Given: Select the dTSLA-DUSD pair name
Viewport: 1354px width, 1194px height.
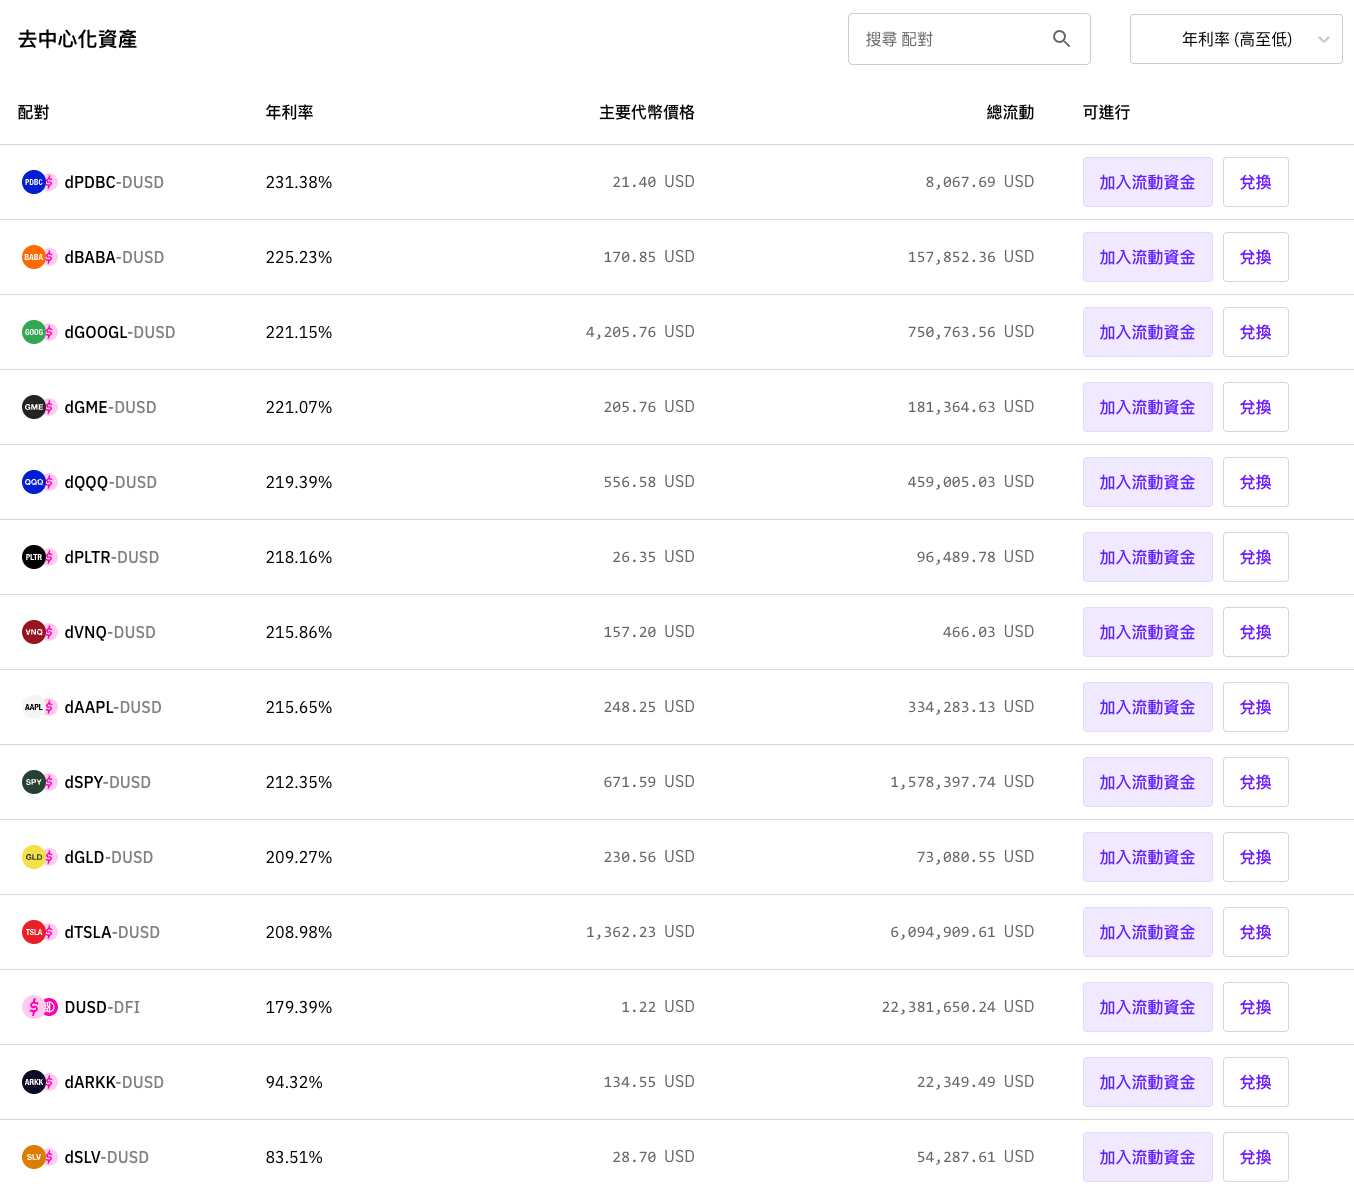Looking at the screenshot, I should [112, 932].
